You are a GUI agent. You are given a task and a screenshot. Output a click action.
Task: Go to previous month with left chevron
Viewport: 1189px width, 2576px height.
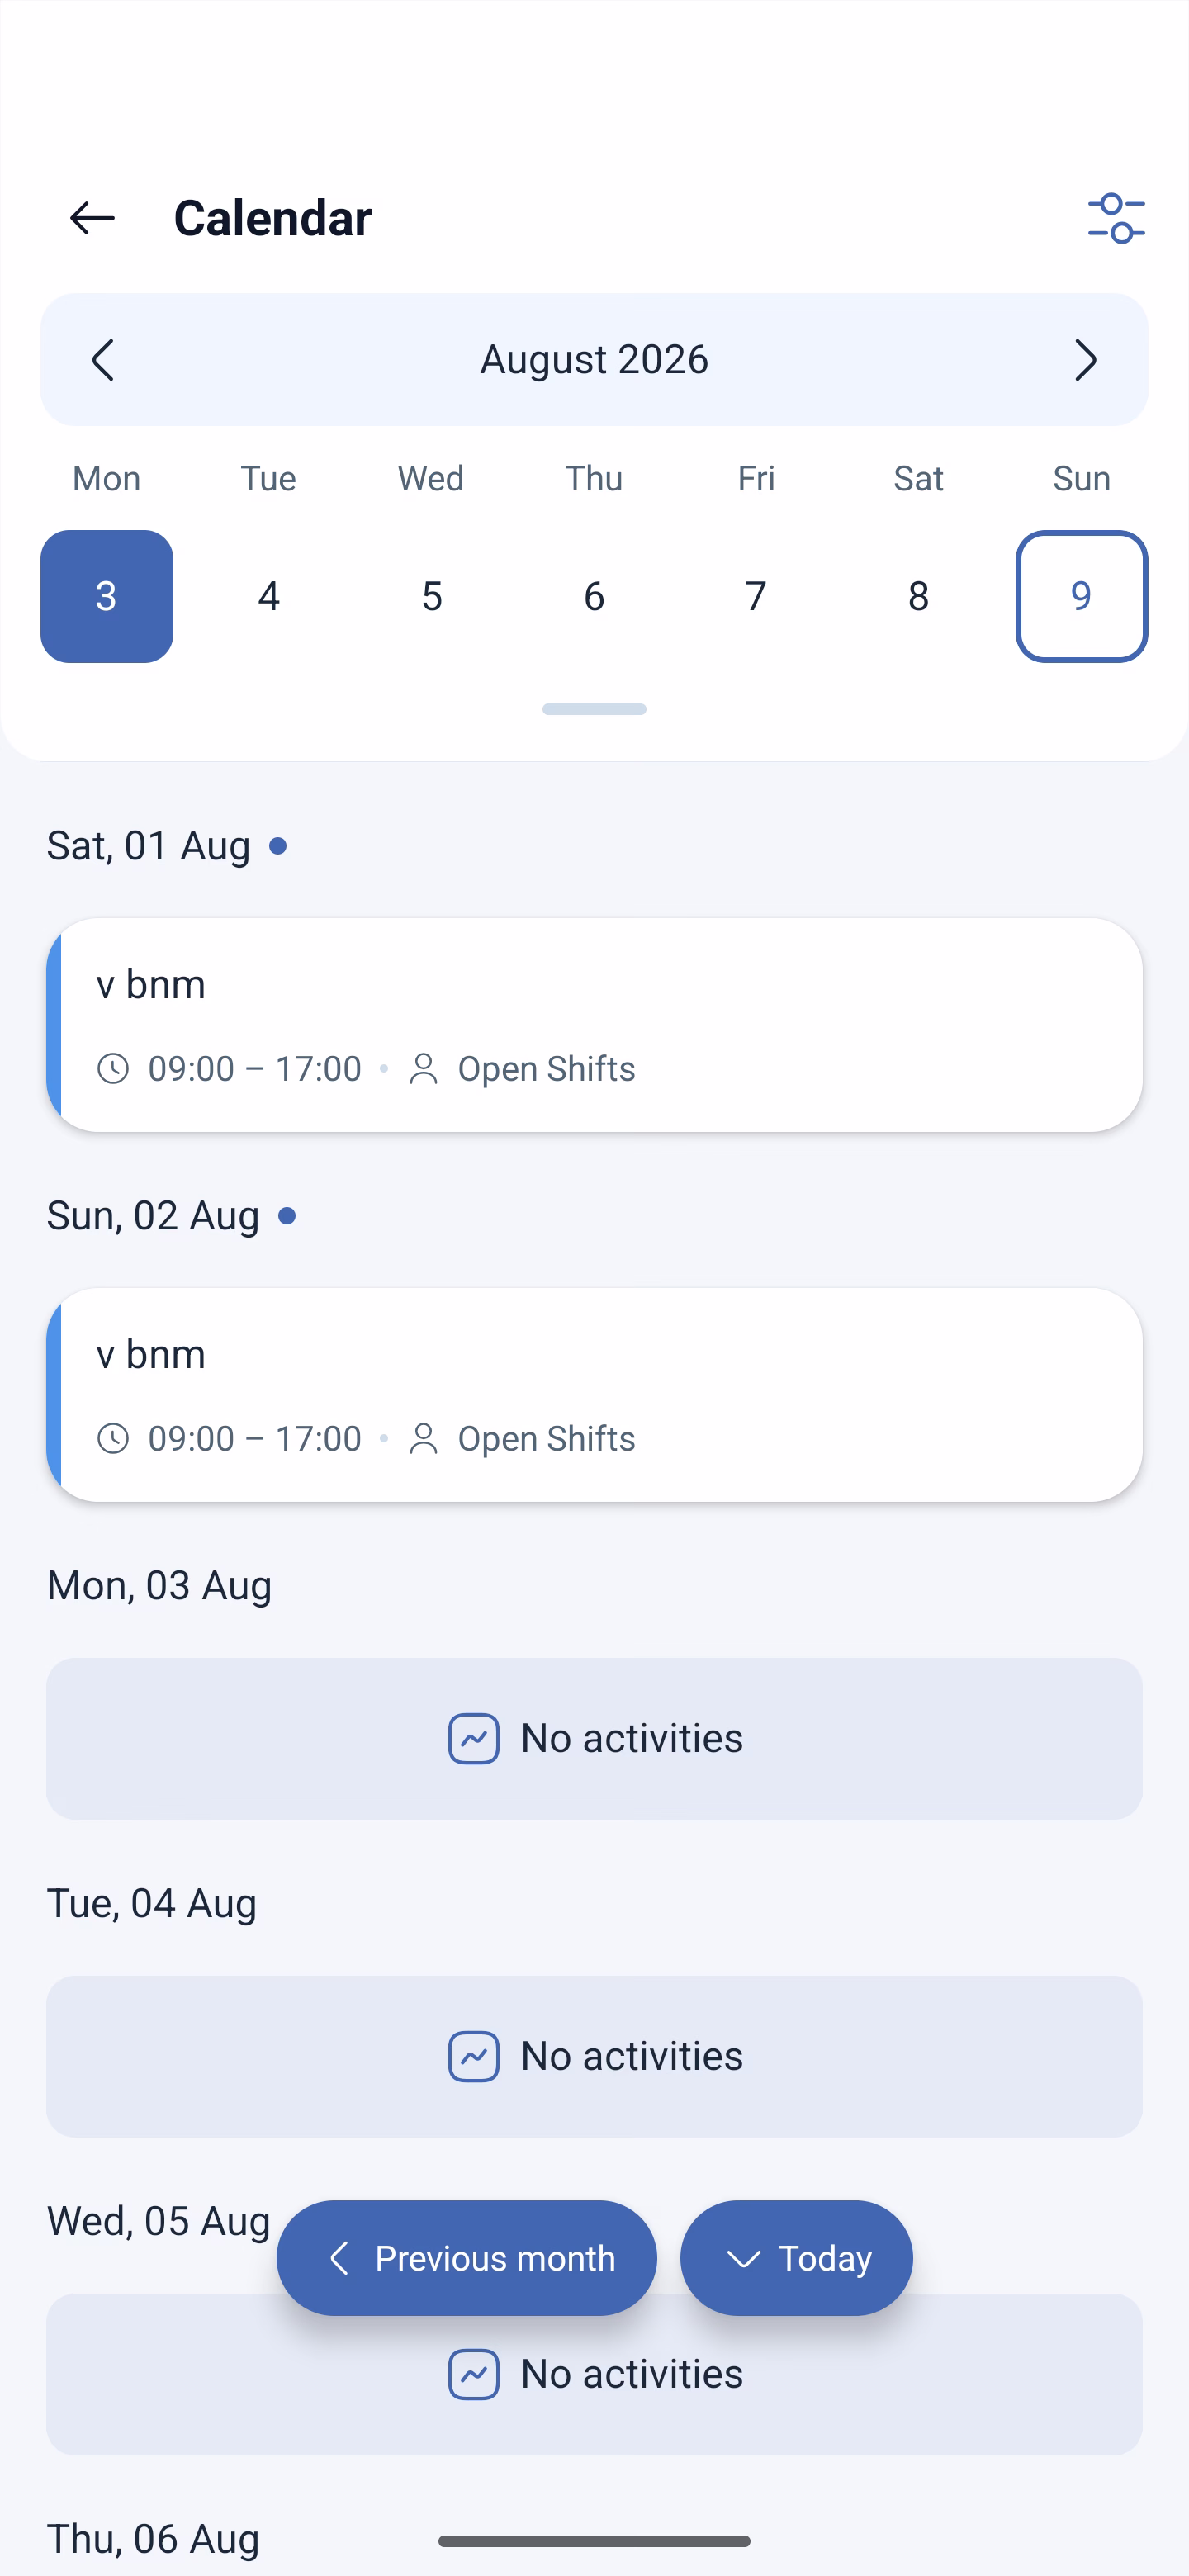pyautogui.click(x=103, y=359)
